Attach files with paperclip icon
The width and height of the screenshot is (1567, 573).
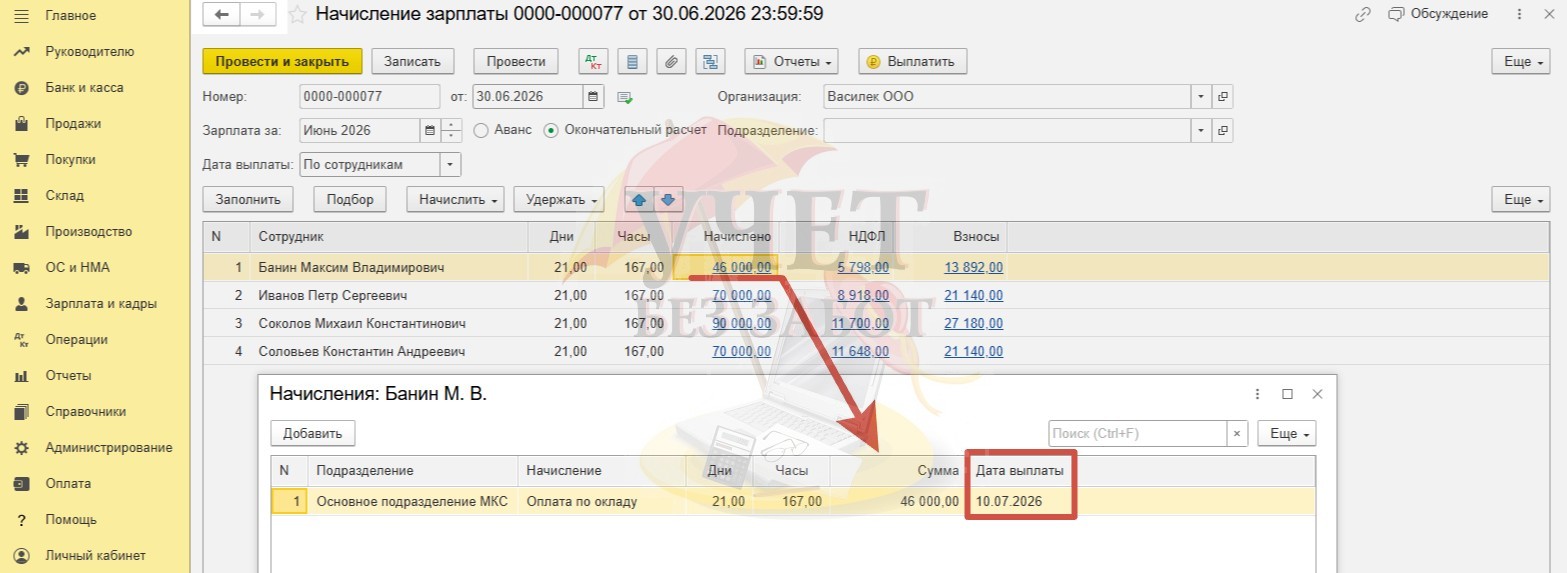point(671,61)
